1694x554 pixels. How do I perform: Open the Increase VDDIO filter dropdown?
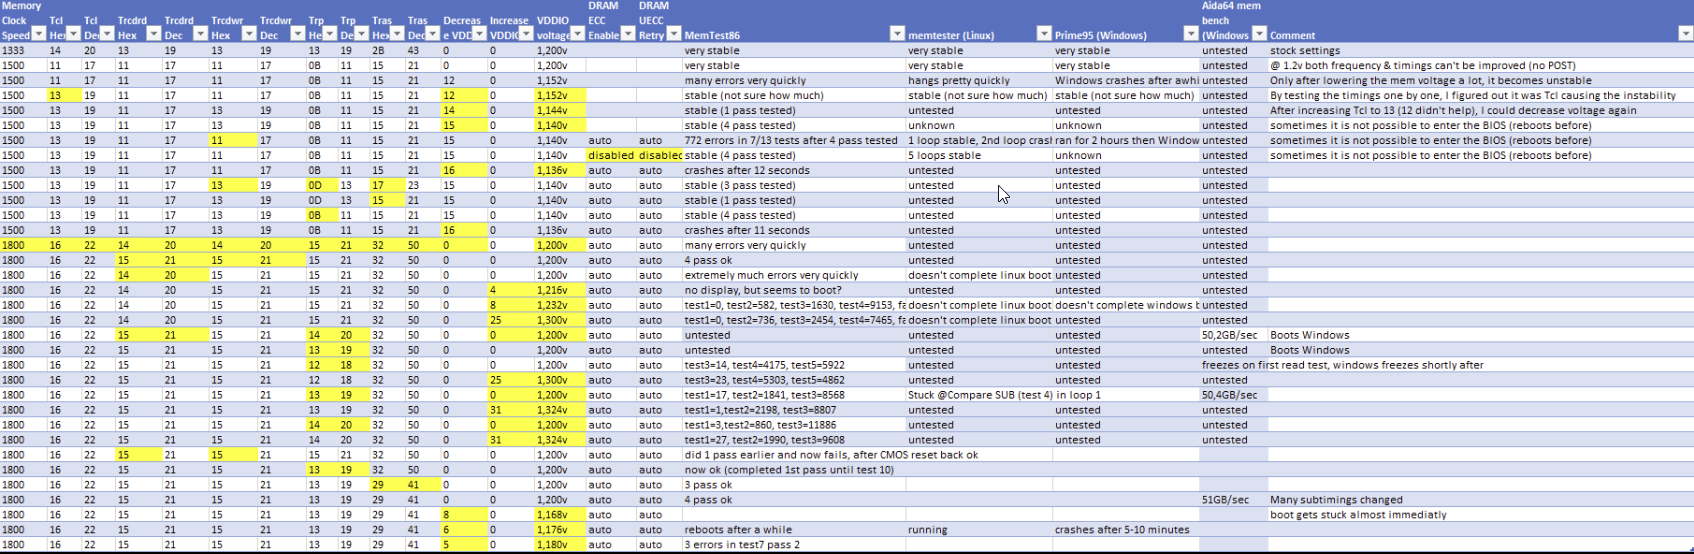coord(526,34)
